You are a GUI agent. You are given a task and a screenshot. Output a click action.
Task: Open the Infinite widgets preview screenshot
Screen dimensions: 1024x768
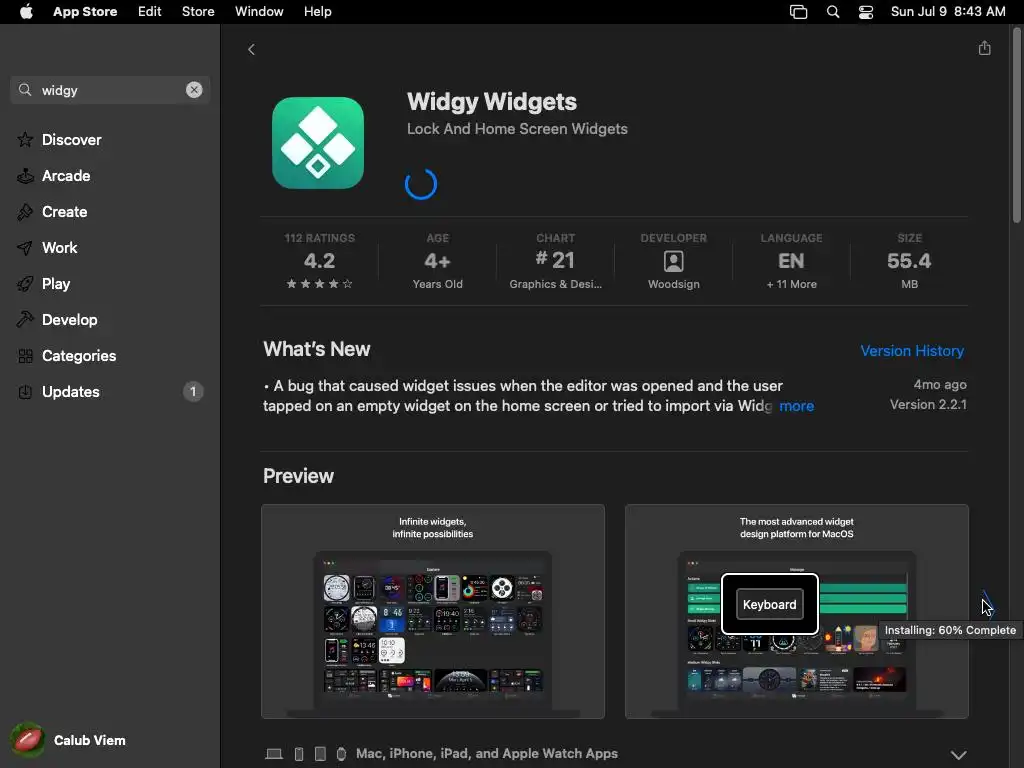coord(433,611)
